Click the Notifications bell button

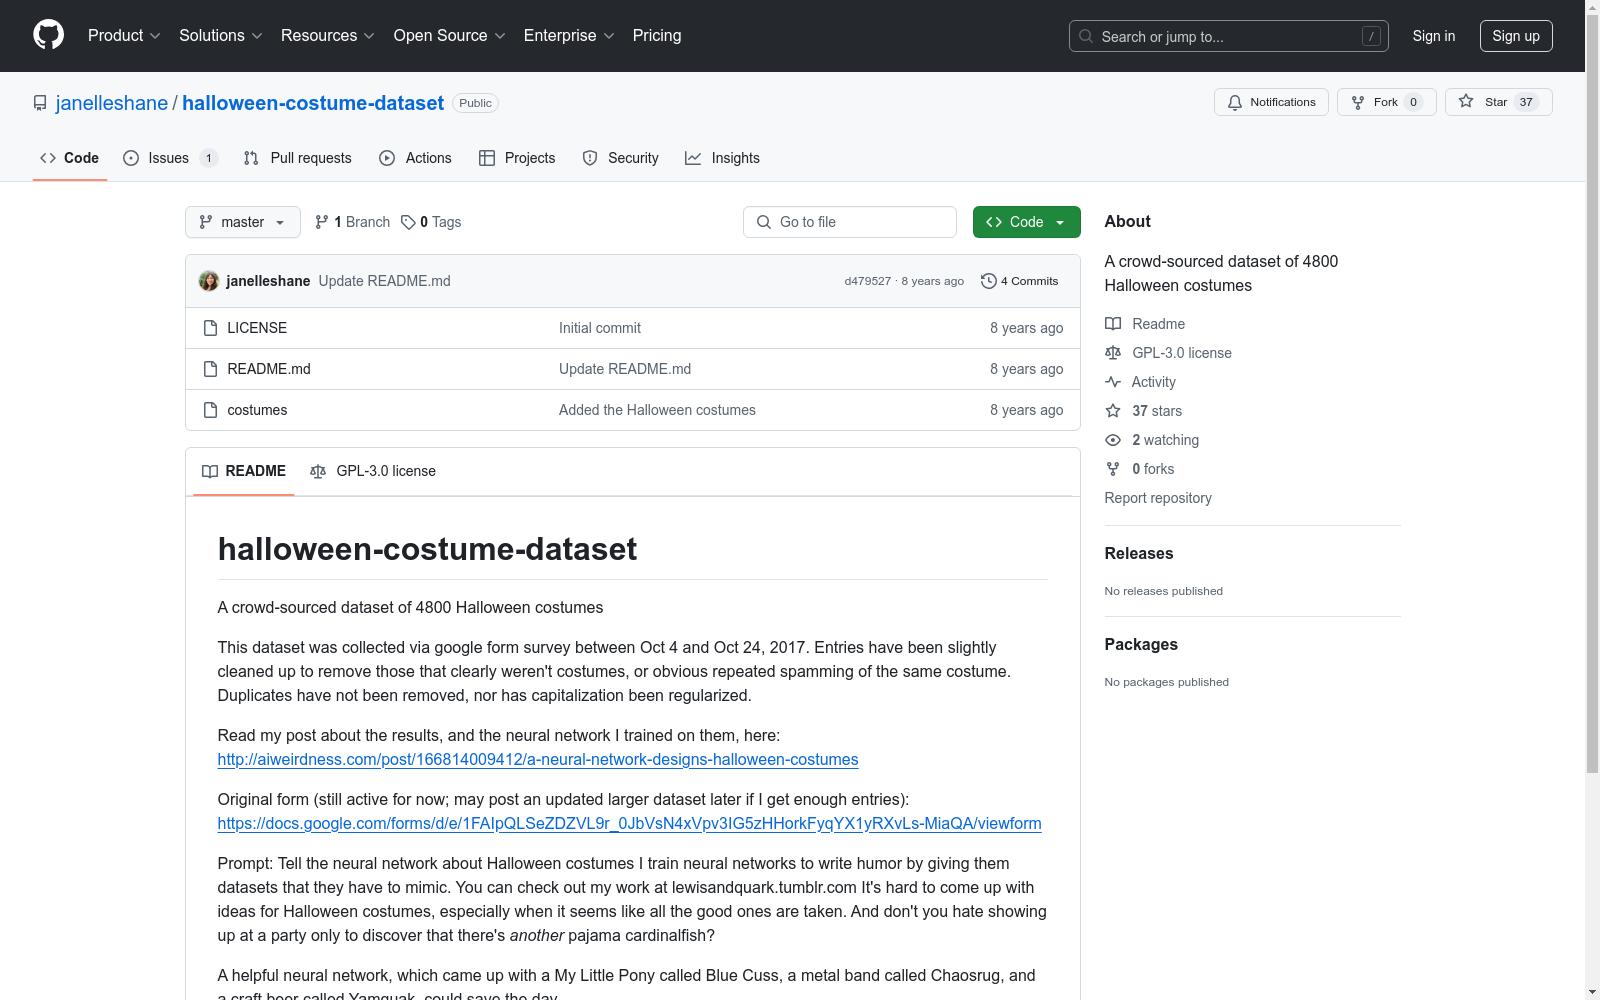pyautogui.click(x=1271, y=102)
